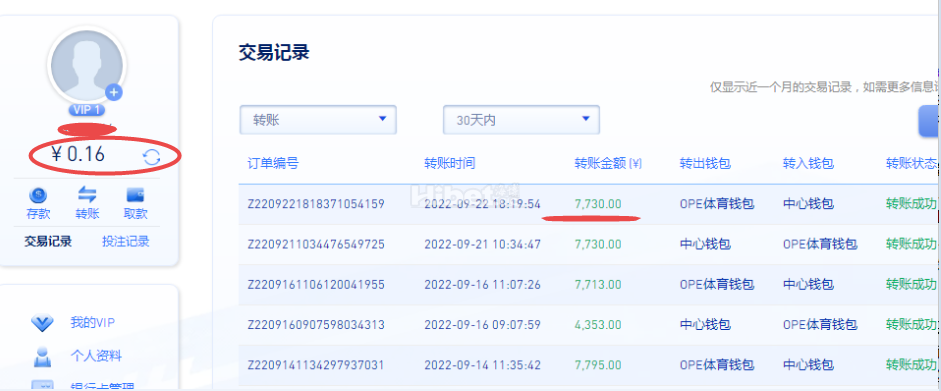
Task: Click the 个人资料 person icon
Action: [42, 356]
